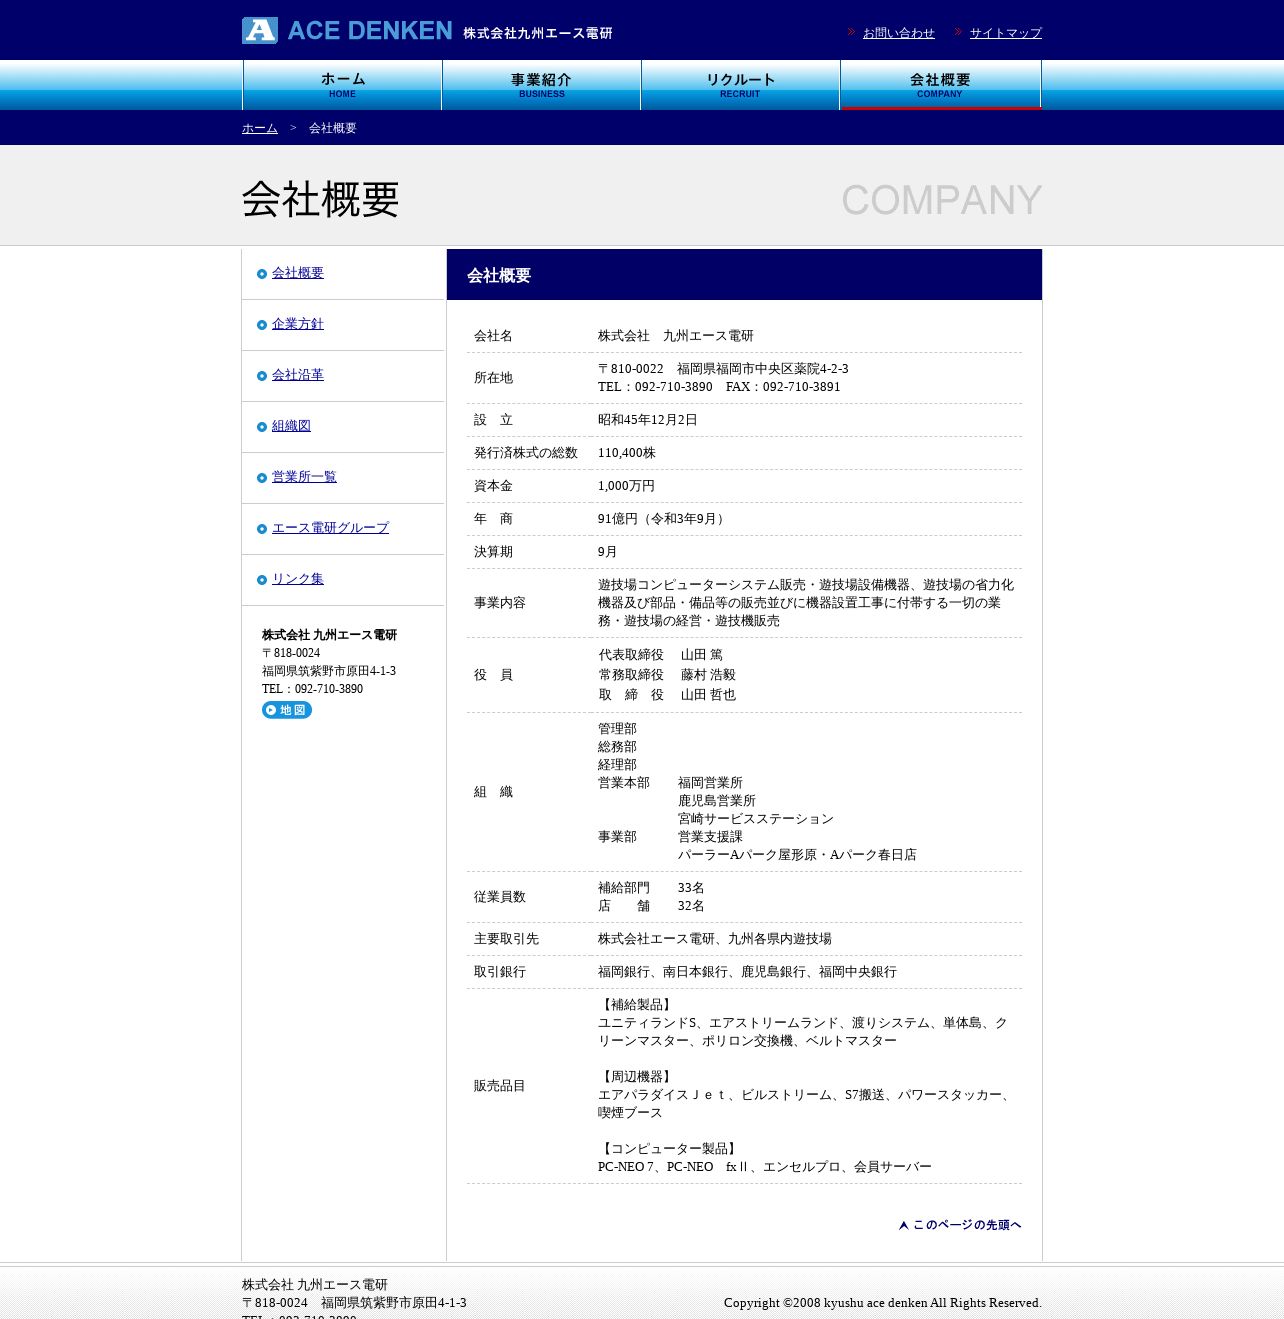Click the 決算期 row label
The width and height of the screenshot is (1284, 1319).
[493, 552]
